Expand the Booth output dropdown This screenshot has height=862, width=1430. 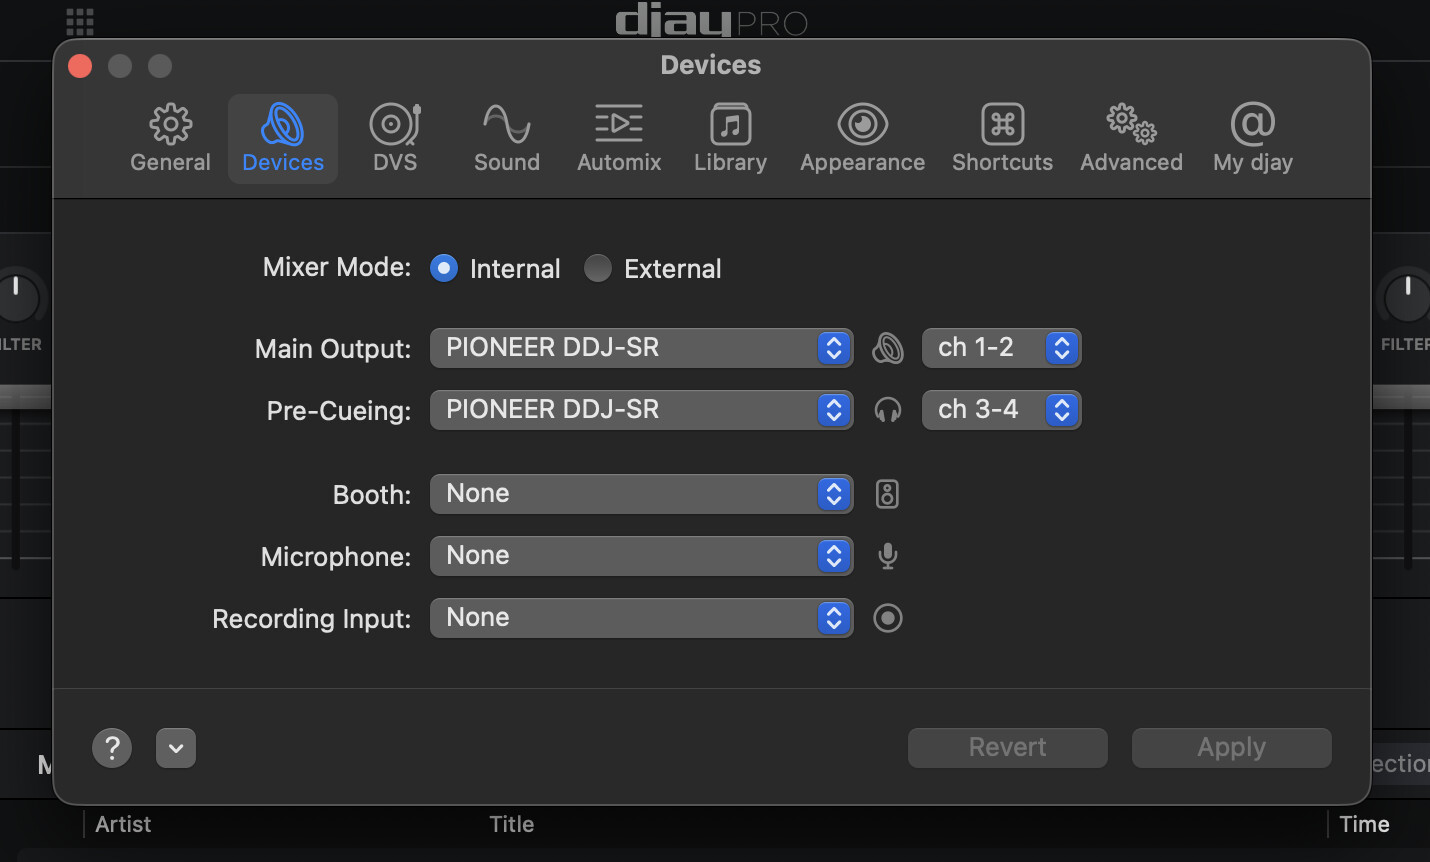(641, 494)
